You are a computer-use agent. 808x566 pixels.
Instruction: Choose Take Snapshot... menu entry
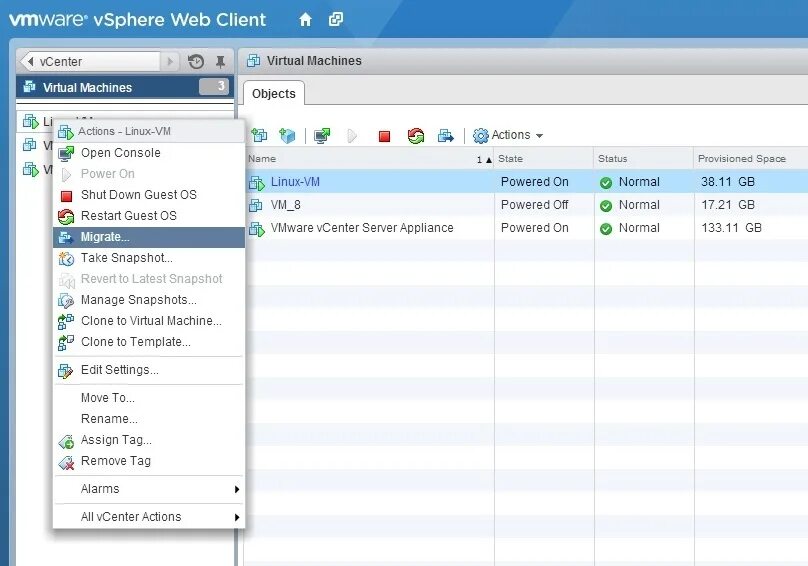[x=148, y=258]
